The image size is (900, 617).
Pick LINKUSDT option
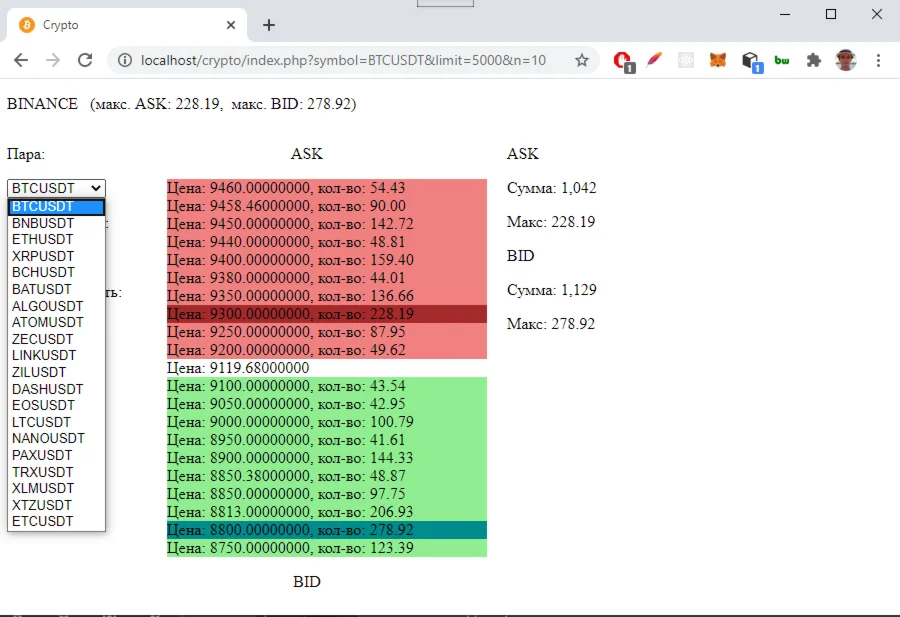coord(56,355)
